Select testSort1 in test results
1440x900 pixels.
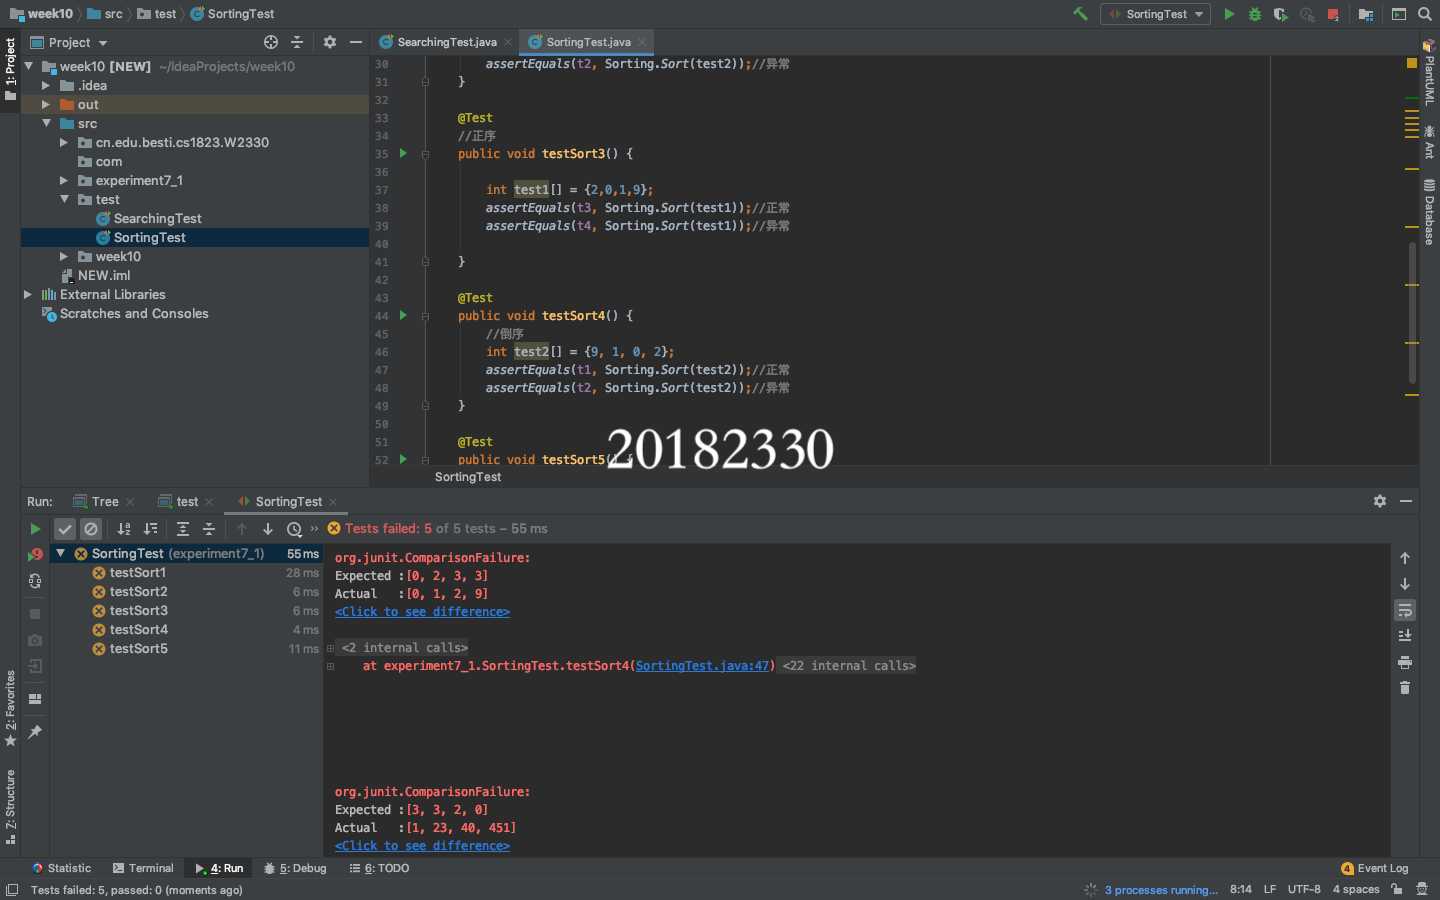click(138, 572)
